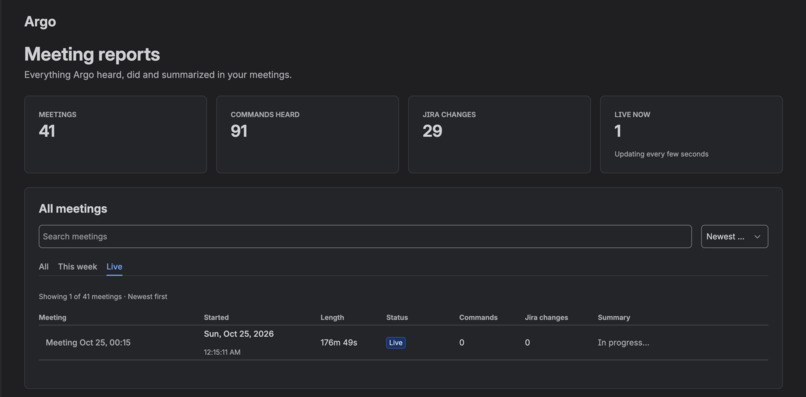Click the Started column header
Screen dimensions: 806x397
point(216,317)
